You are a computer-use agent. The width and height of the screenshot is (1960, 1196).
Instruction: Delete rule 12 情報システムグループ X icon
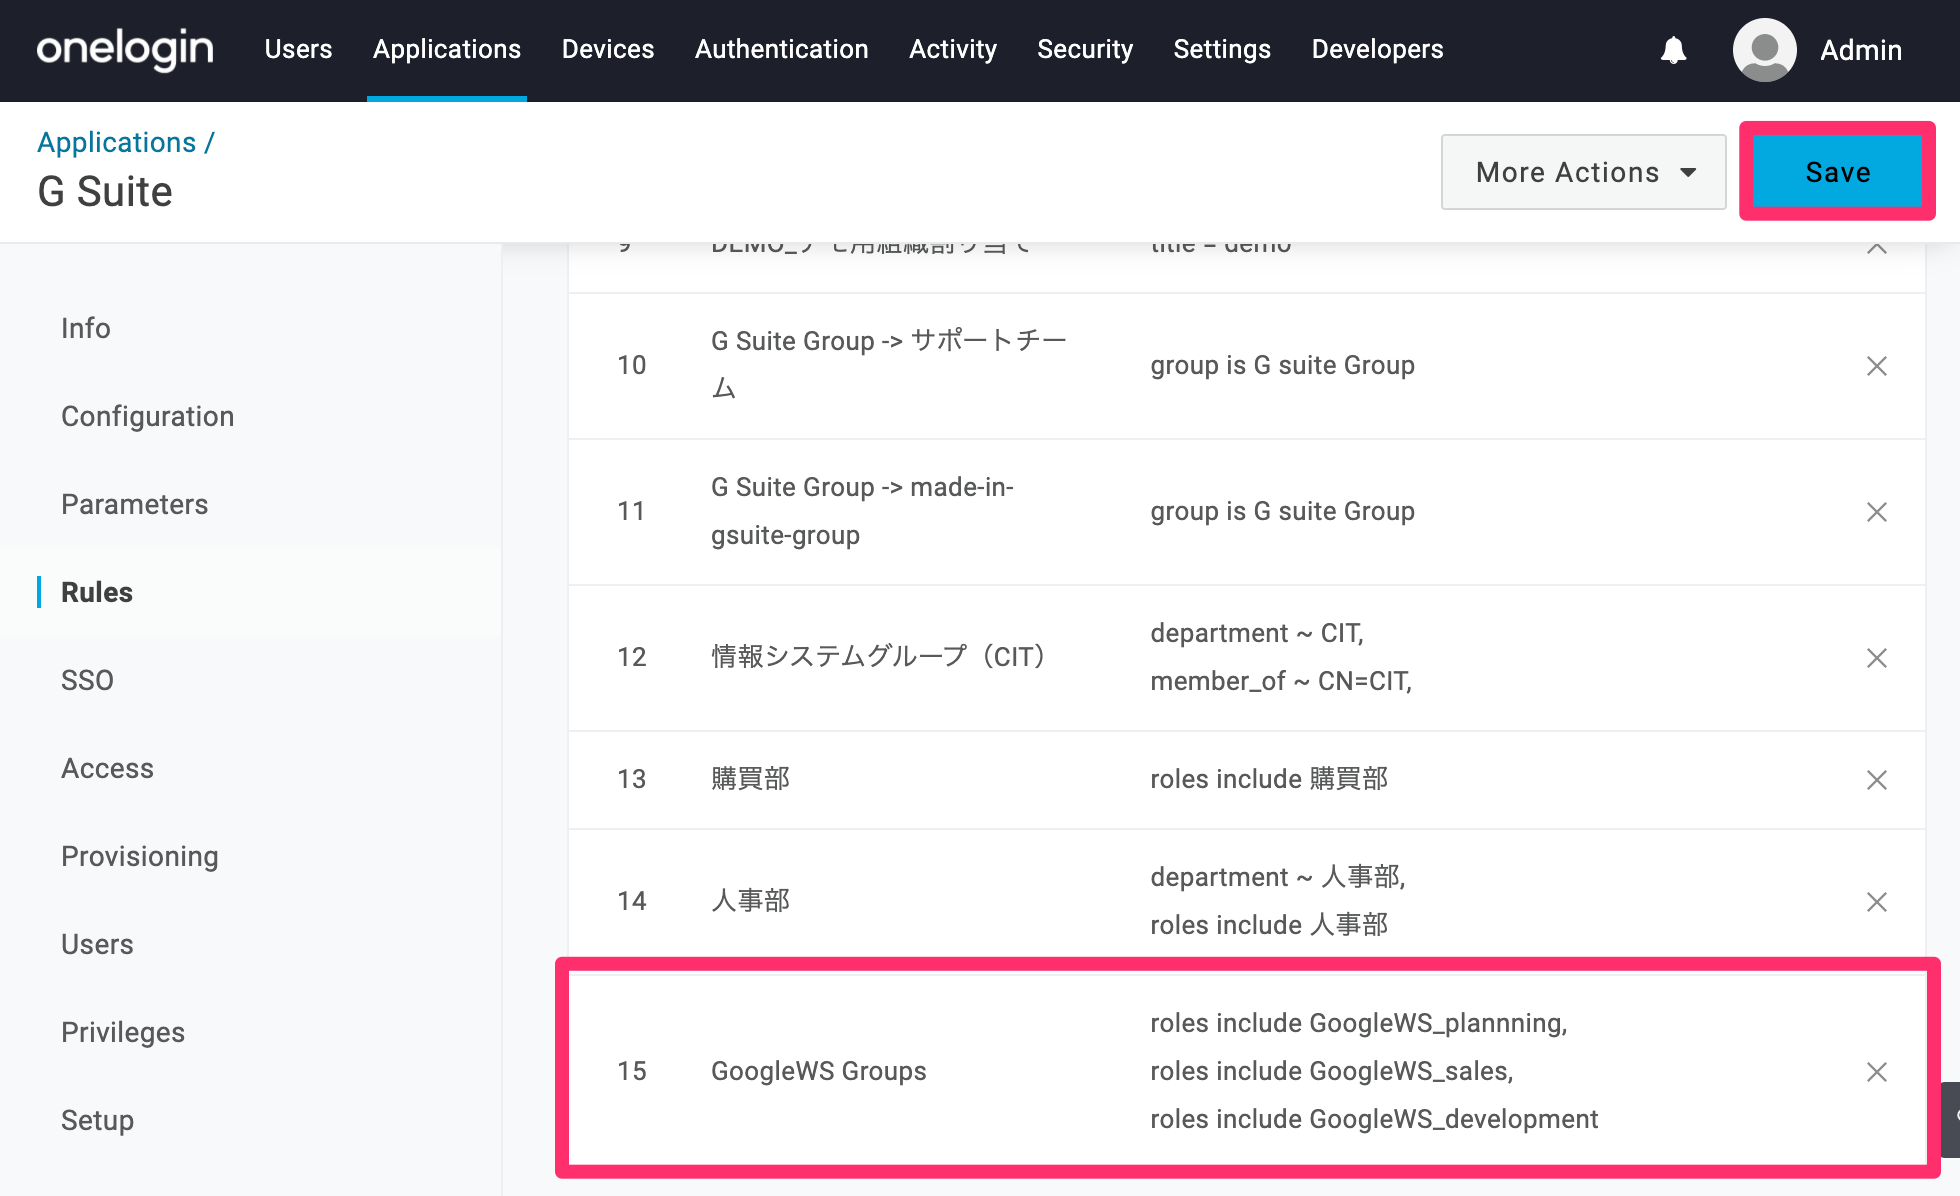pyautogui.click(x=1877, y=658)
